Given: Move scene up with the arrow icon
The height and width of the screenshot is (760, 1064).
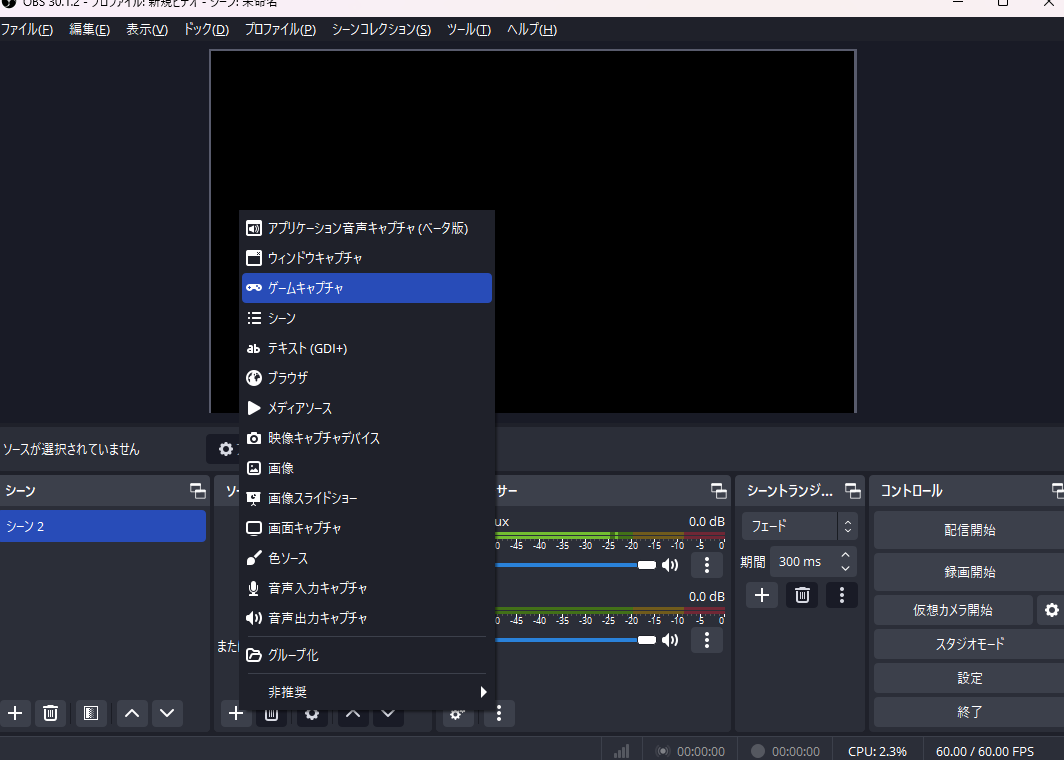Looking at the screenshot, I should coord(131,713).
